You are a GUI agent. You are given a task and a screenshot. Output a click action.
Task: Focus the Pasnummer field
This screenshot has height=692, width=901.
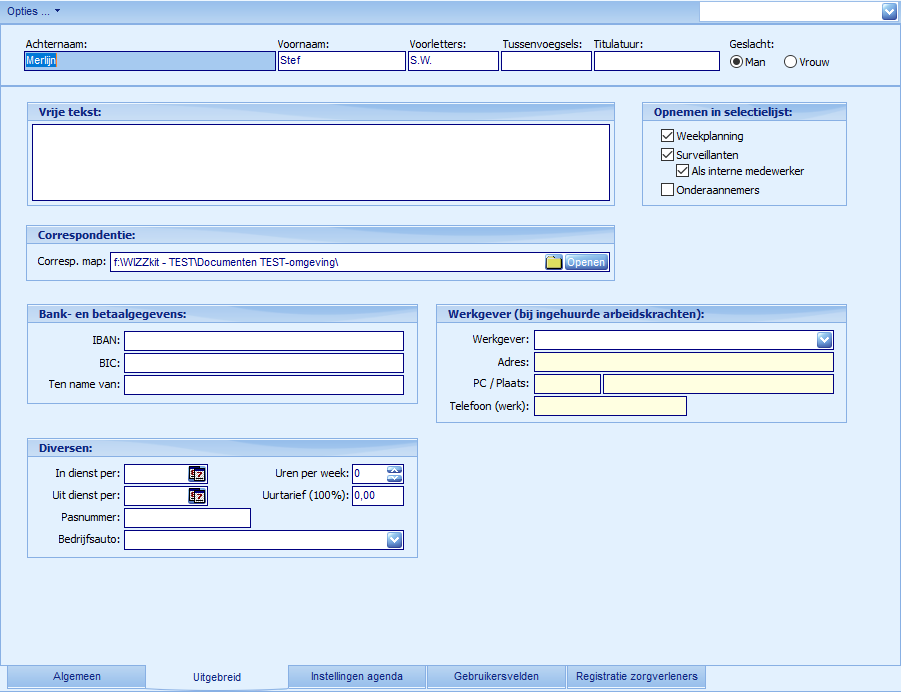pyautogui.click(x=187, y=518)
